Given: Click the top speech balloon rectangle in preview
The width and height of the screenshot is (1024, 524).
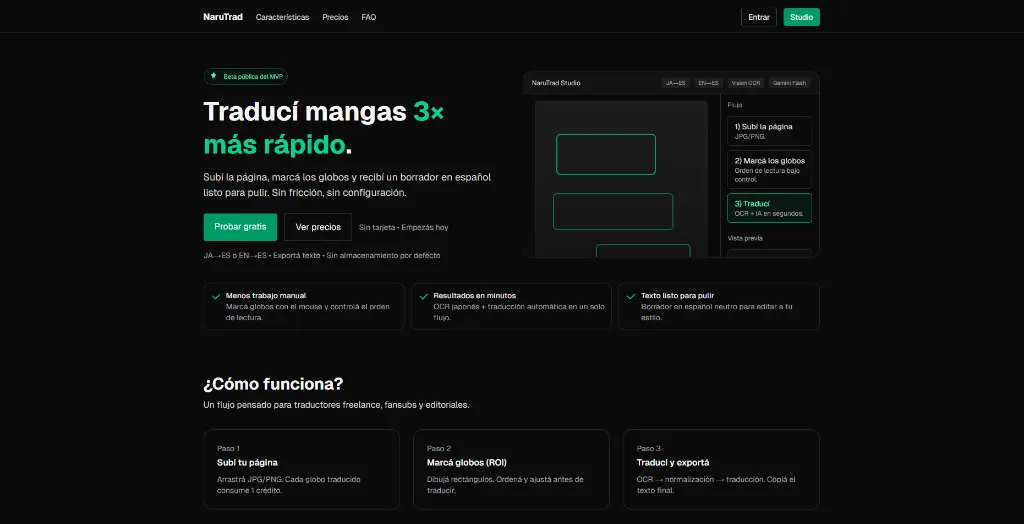Looking at the screenshot, I should (605, 154).
